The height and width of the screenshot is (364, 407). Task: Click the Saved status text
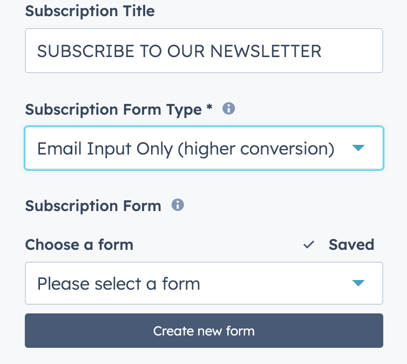[x=351, y=245]
